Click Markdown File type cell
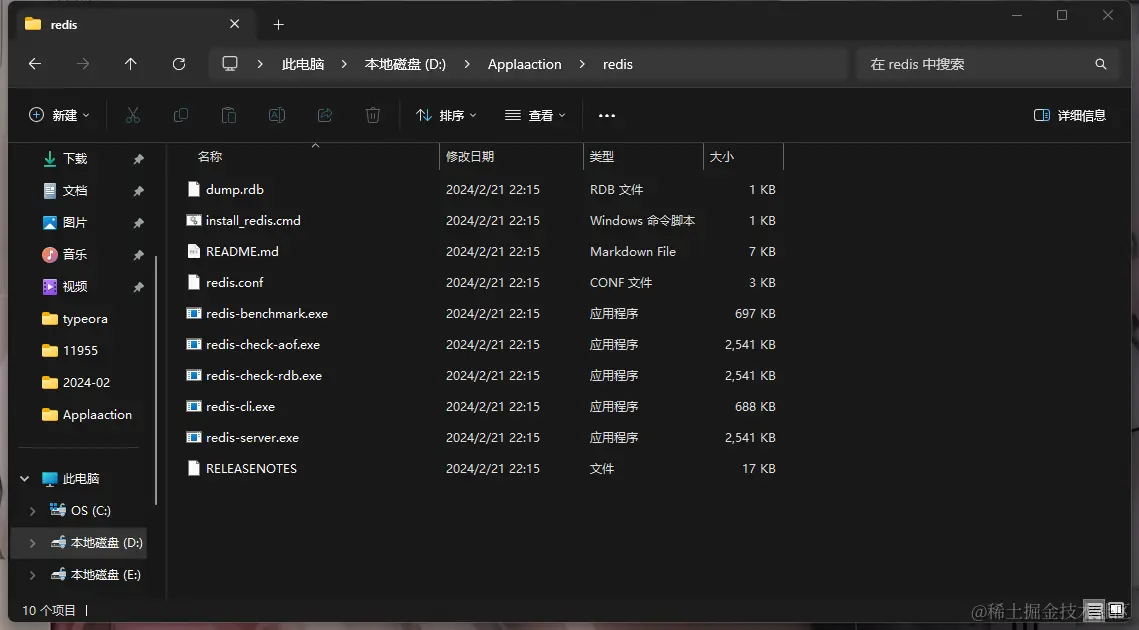This screenshot has width=1139, height=630. coord(633,251)
